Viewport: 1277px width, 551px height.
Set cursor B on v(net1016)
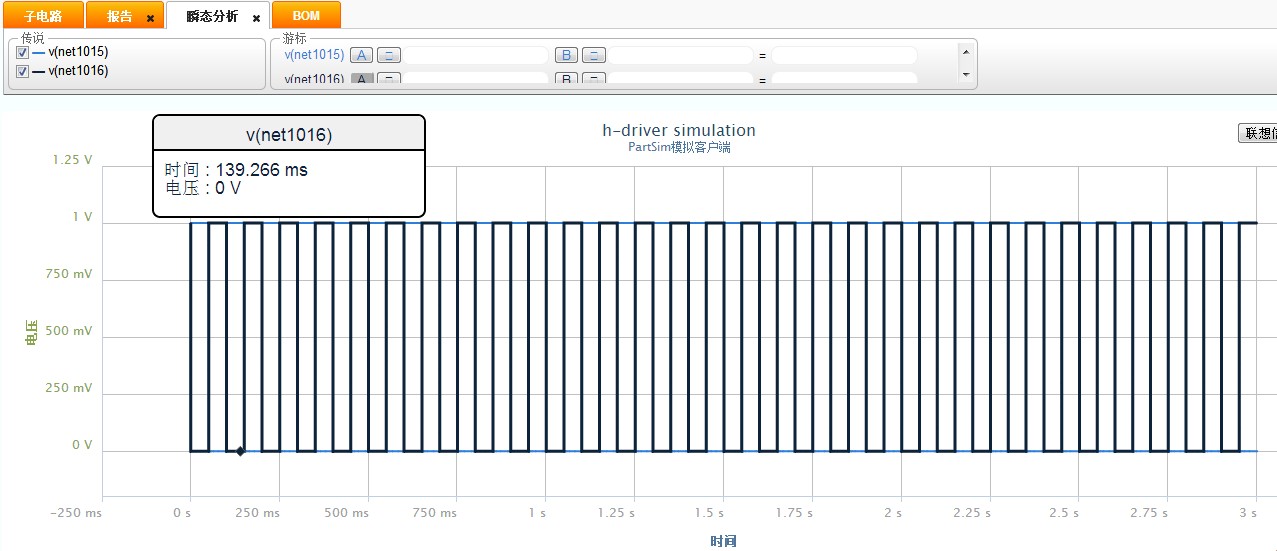pyautogui.click(x=567, y=78)
